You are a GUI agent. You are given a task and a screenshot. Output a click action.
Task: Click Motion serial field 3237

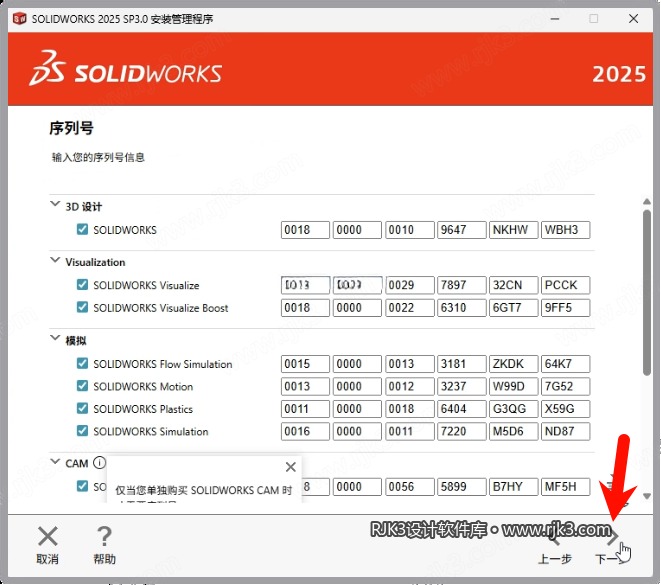coord(462,386)
